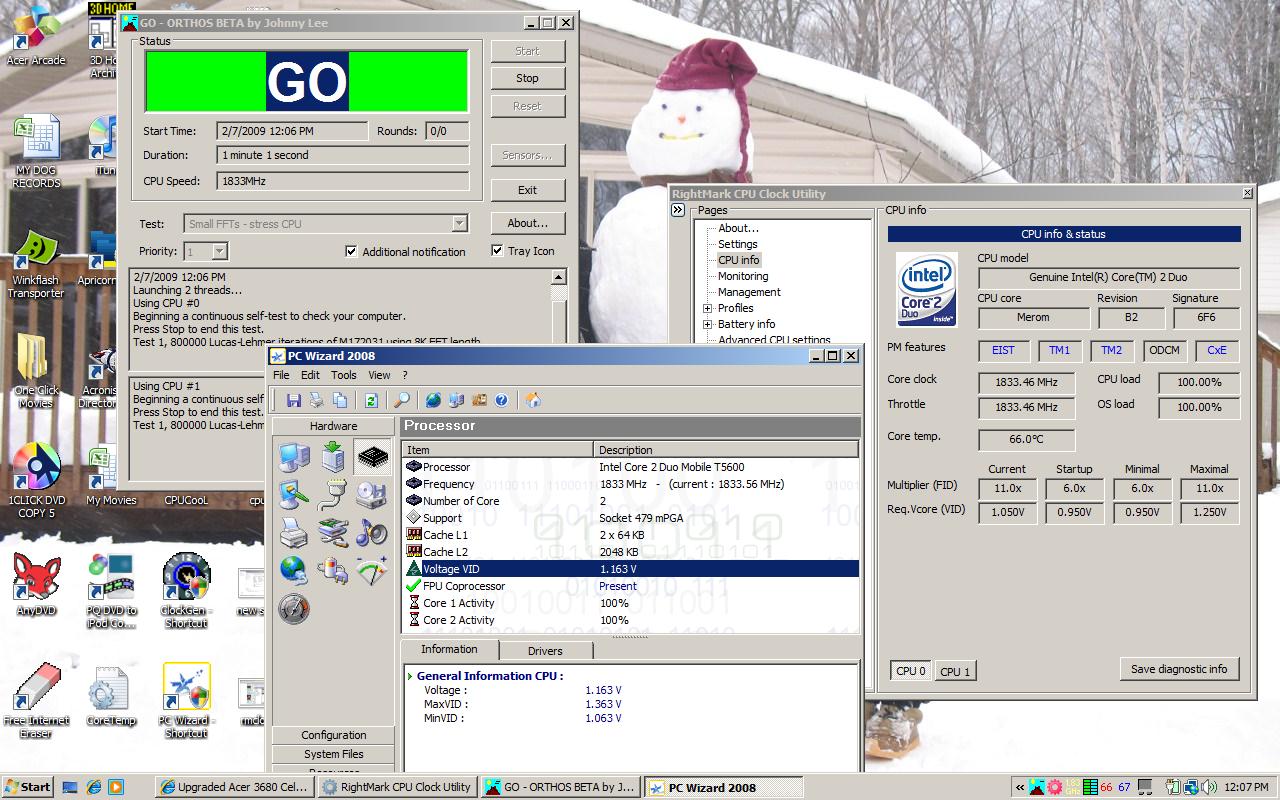The image size is (1280, 800).
Task: Toggle the EIST PM feature box
Action: coord(1003,350)
